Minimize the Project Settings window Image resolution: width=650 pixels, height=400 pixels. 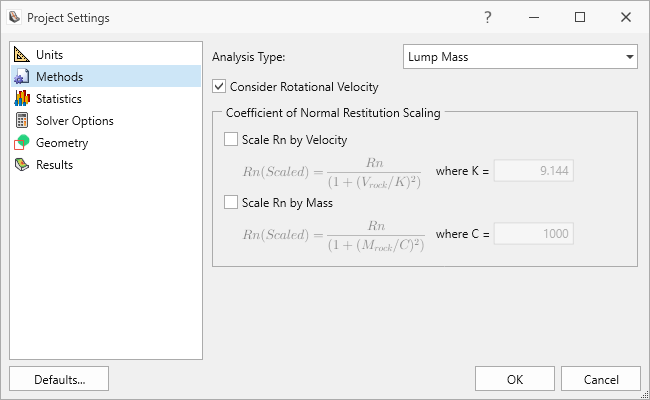click(534, 17)
